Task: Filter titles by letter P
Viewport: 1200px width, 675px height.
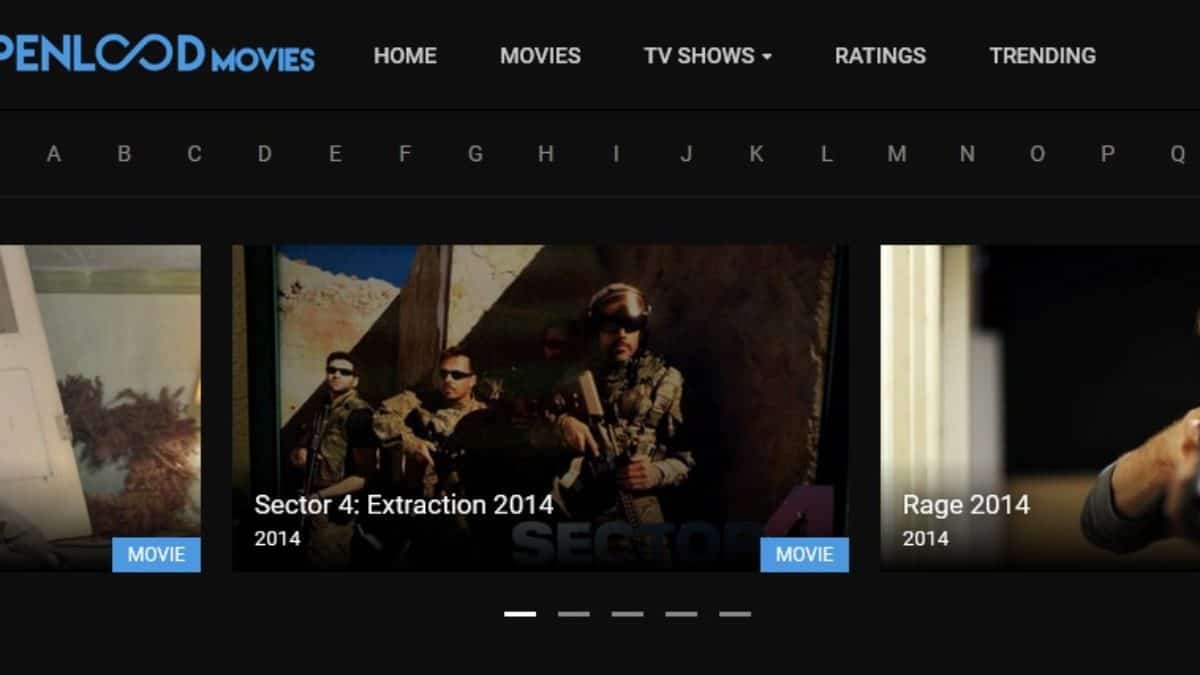Action: tap(1108, 154)
